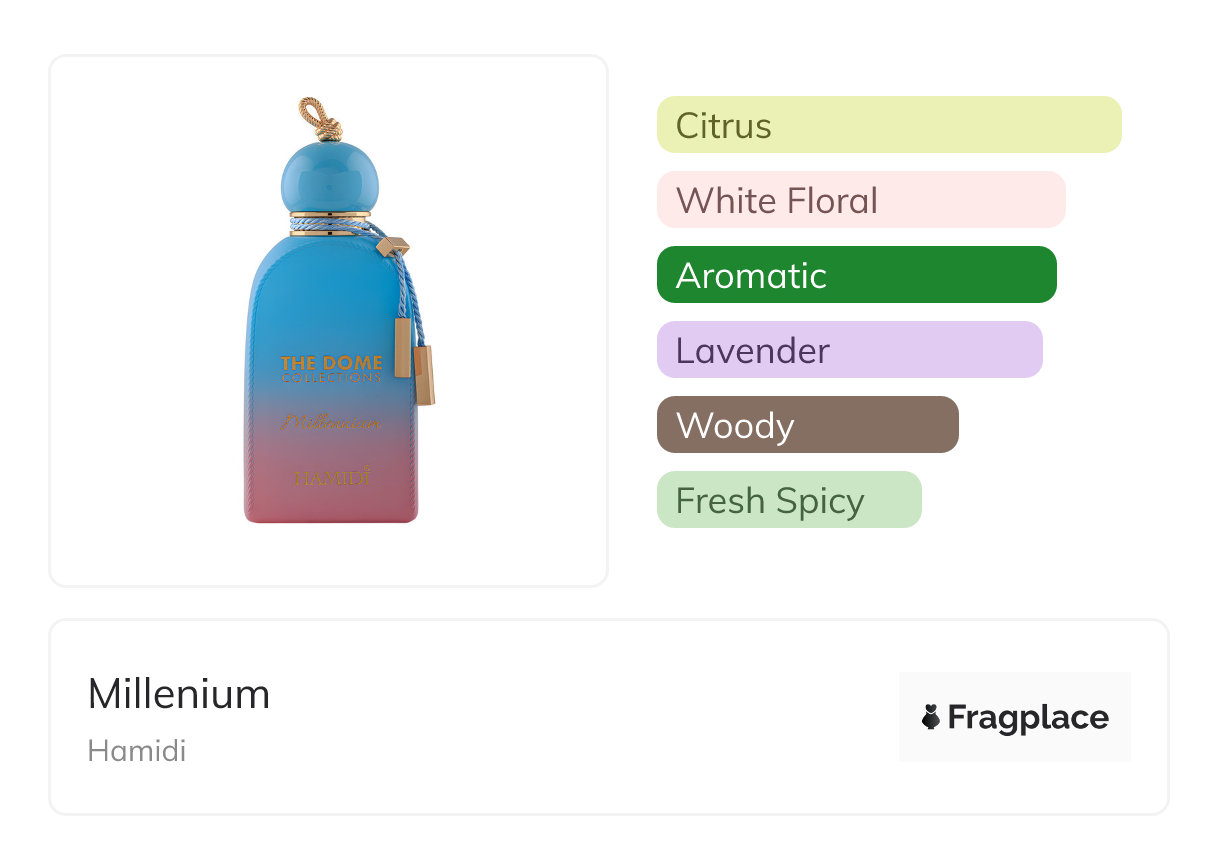Screen dimensions: 1218x864
Task: Select the White Floral accord bar
Action: [861, 200]
